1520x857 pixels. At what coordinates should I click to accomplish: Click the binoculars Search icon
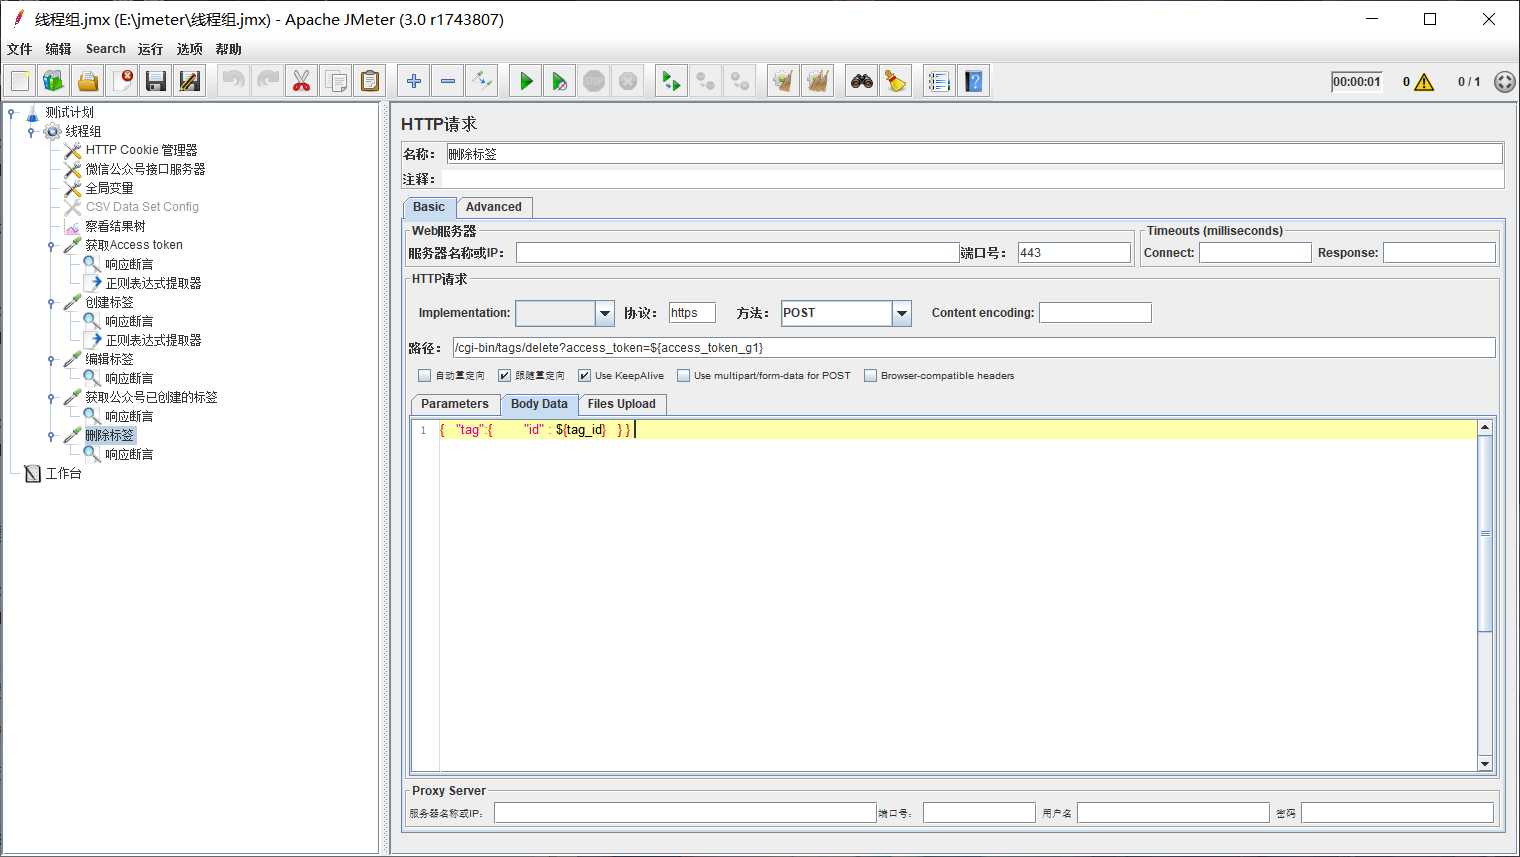[862, 81]
